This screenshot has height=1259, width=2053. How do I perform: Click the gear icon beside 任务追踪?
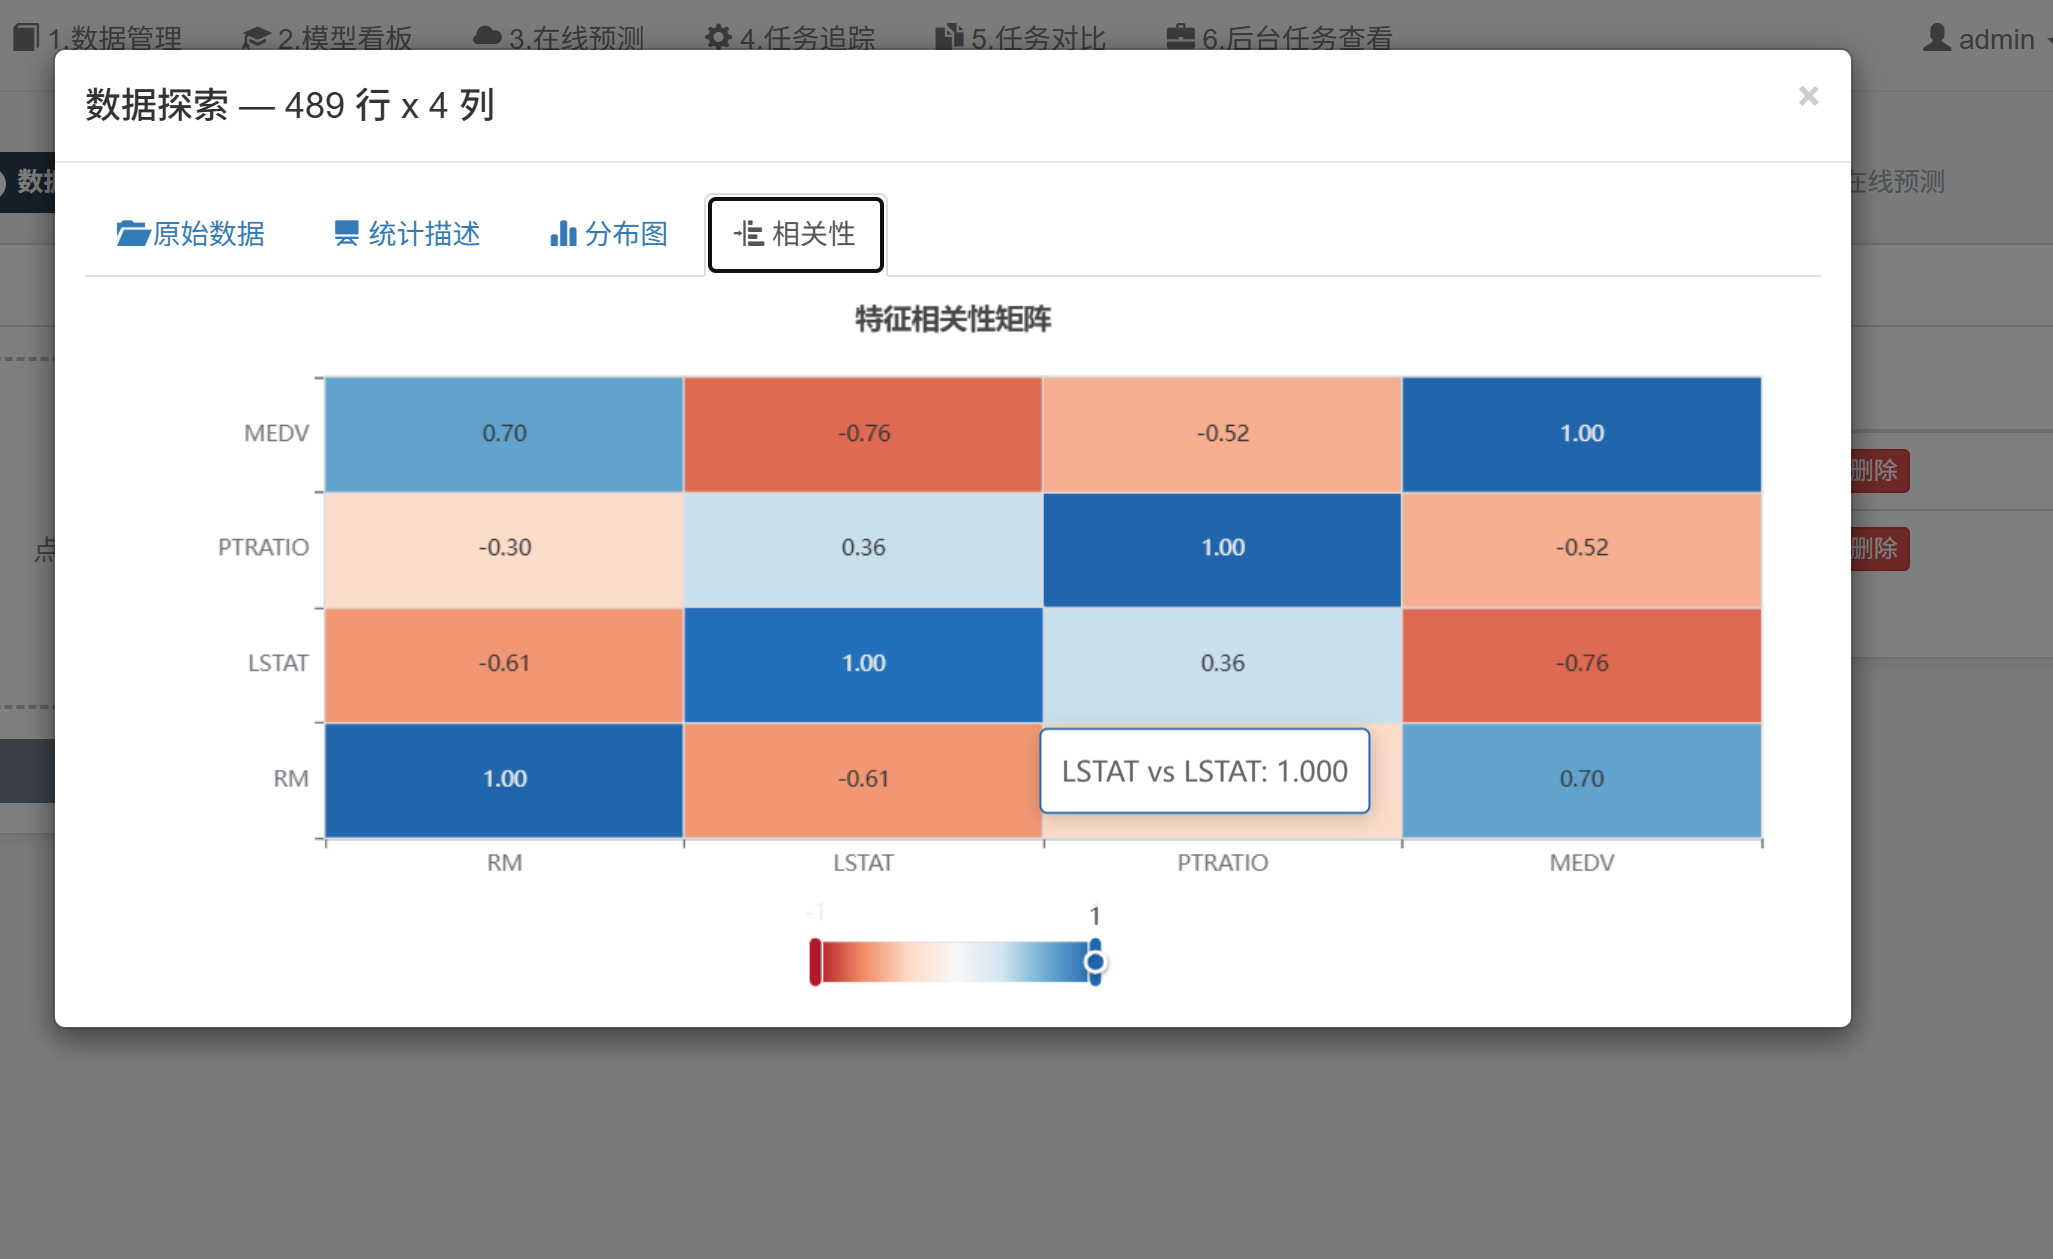(718, 38)
